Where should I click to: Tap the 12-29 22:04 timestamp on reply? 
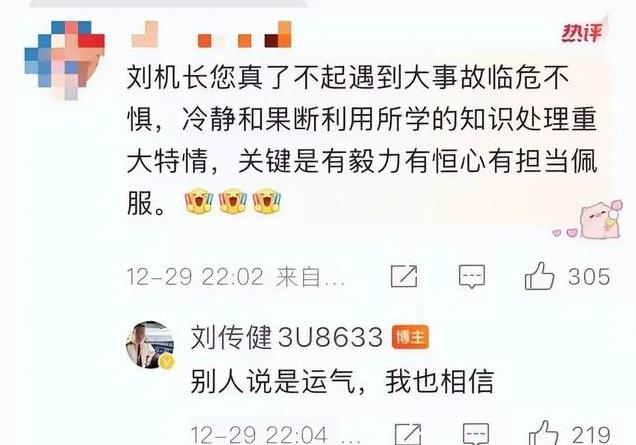click(x=259, y=434)
